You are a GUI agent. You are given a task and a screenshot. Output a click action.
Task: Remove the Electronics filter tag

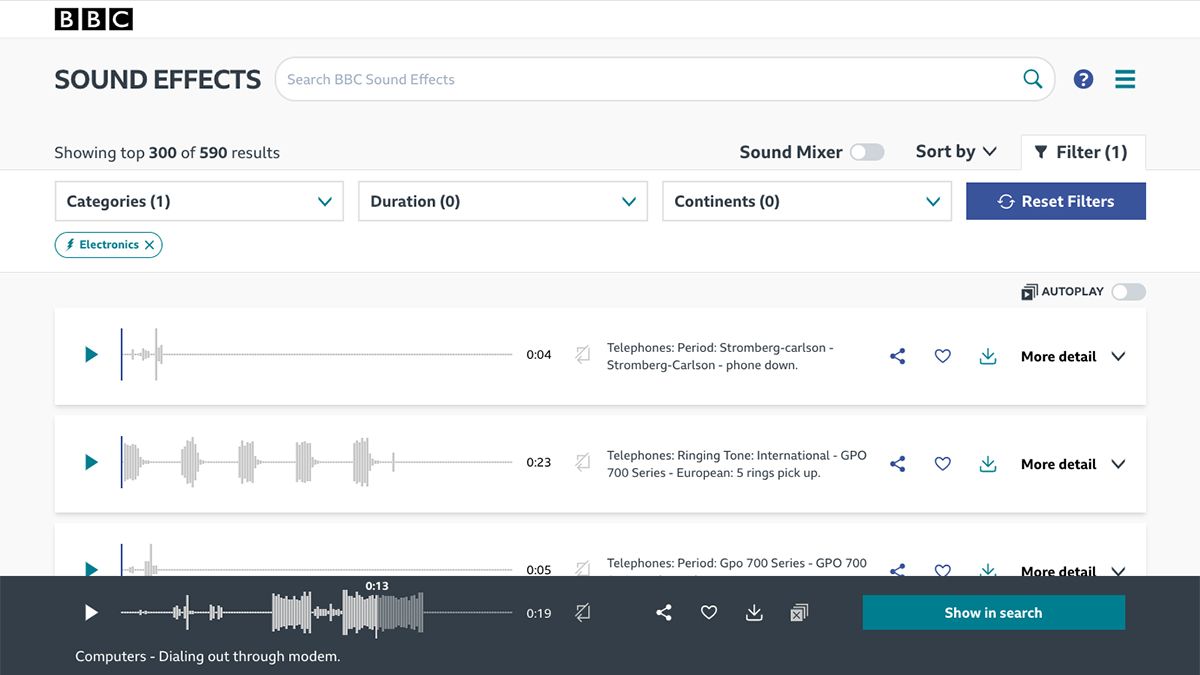pyautogui.click(x=149, y=244)
